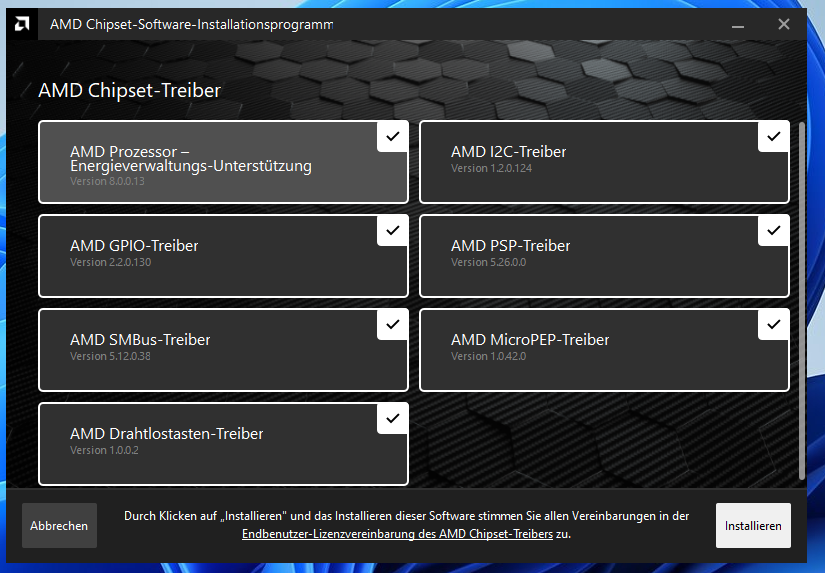Image resolution: width=825 pixels, height=573 pixels.
Task: Select the AMD GPIO-Treiber title text
Action: 134,246
